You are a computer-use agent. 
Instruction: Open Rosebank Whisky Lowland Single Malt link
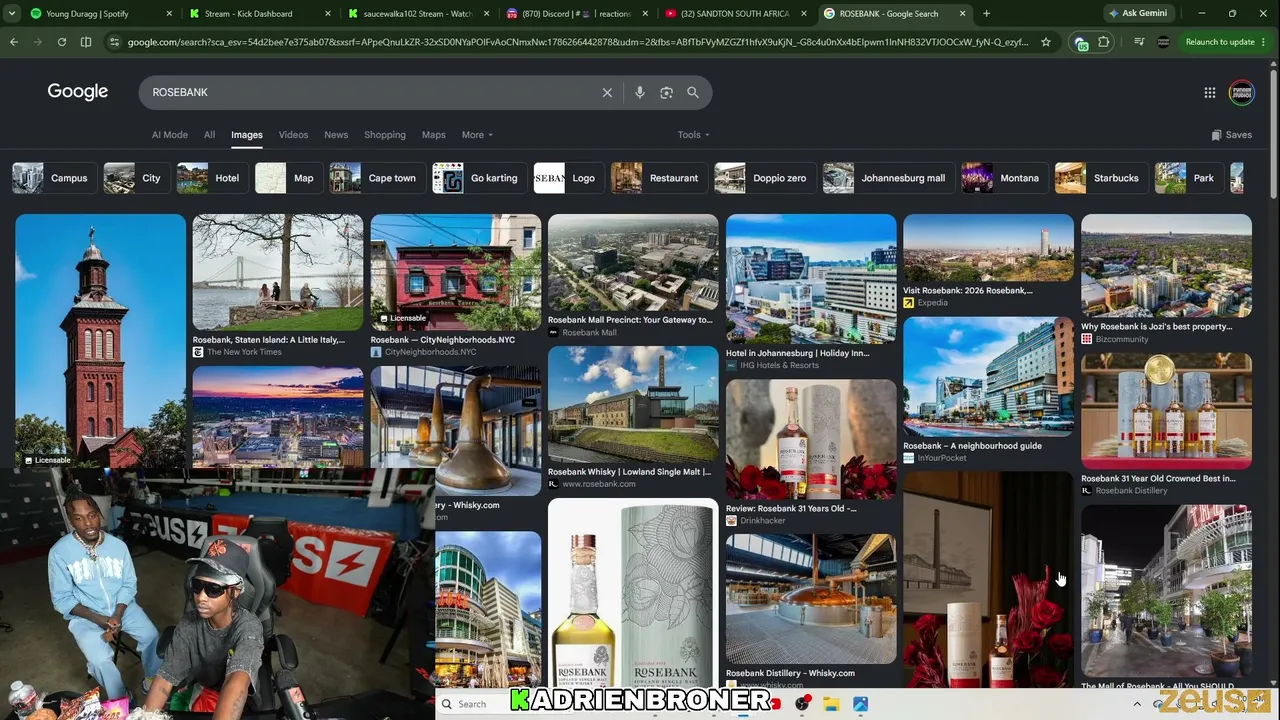click(x=629, y=472)
